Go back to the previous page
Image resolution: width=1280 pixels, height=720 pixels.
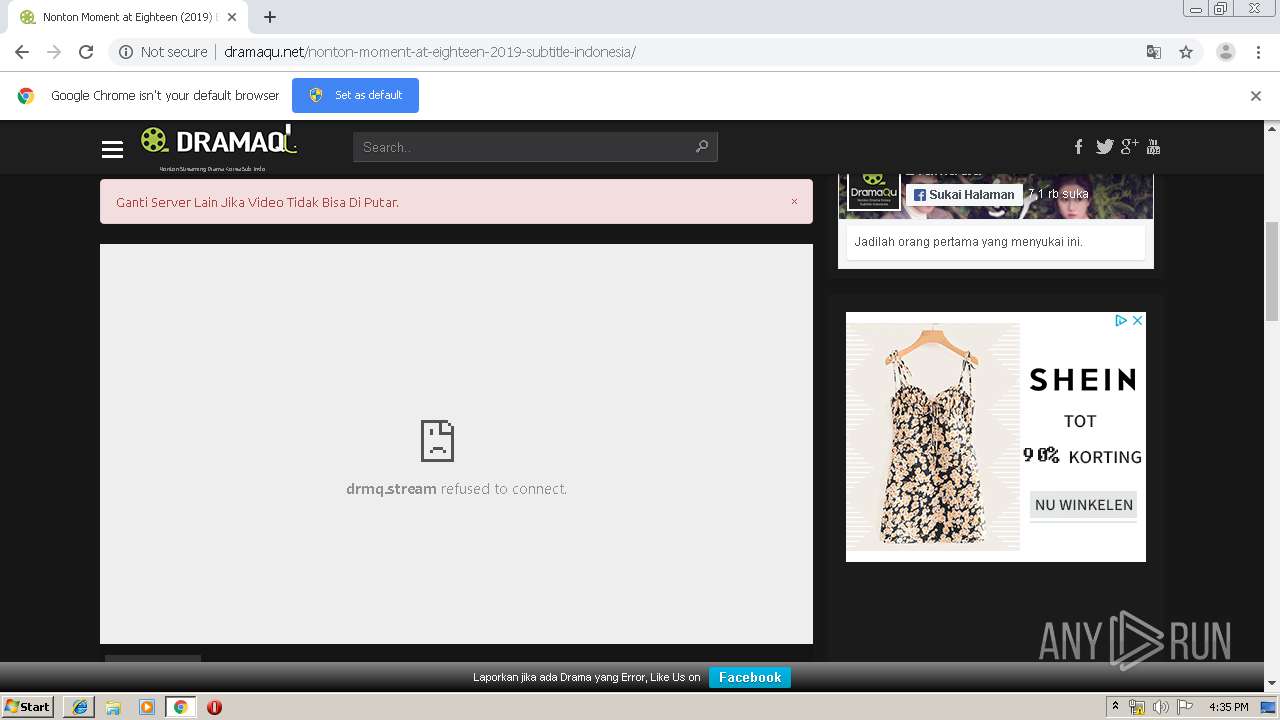(22, 52)
